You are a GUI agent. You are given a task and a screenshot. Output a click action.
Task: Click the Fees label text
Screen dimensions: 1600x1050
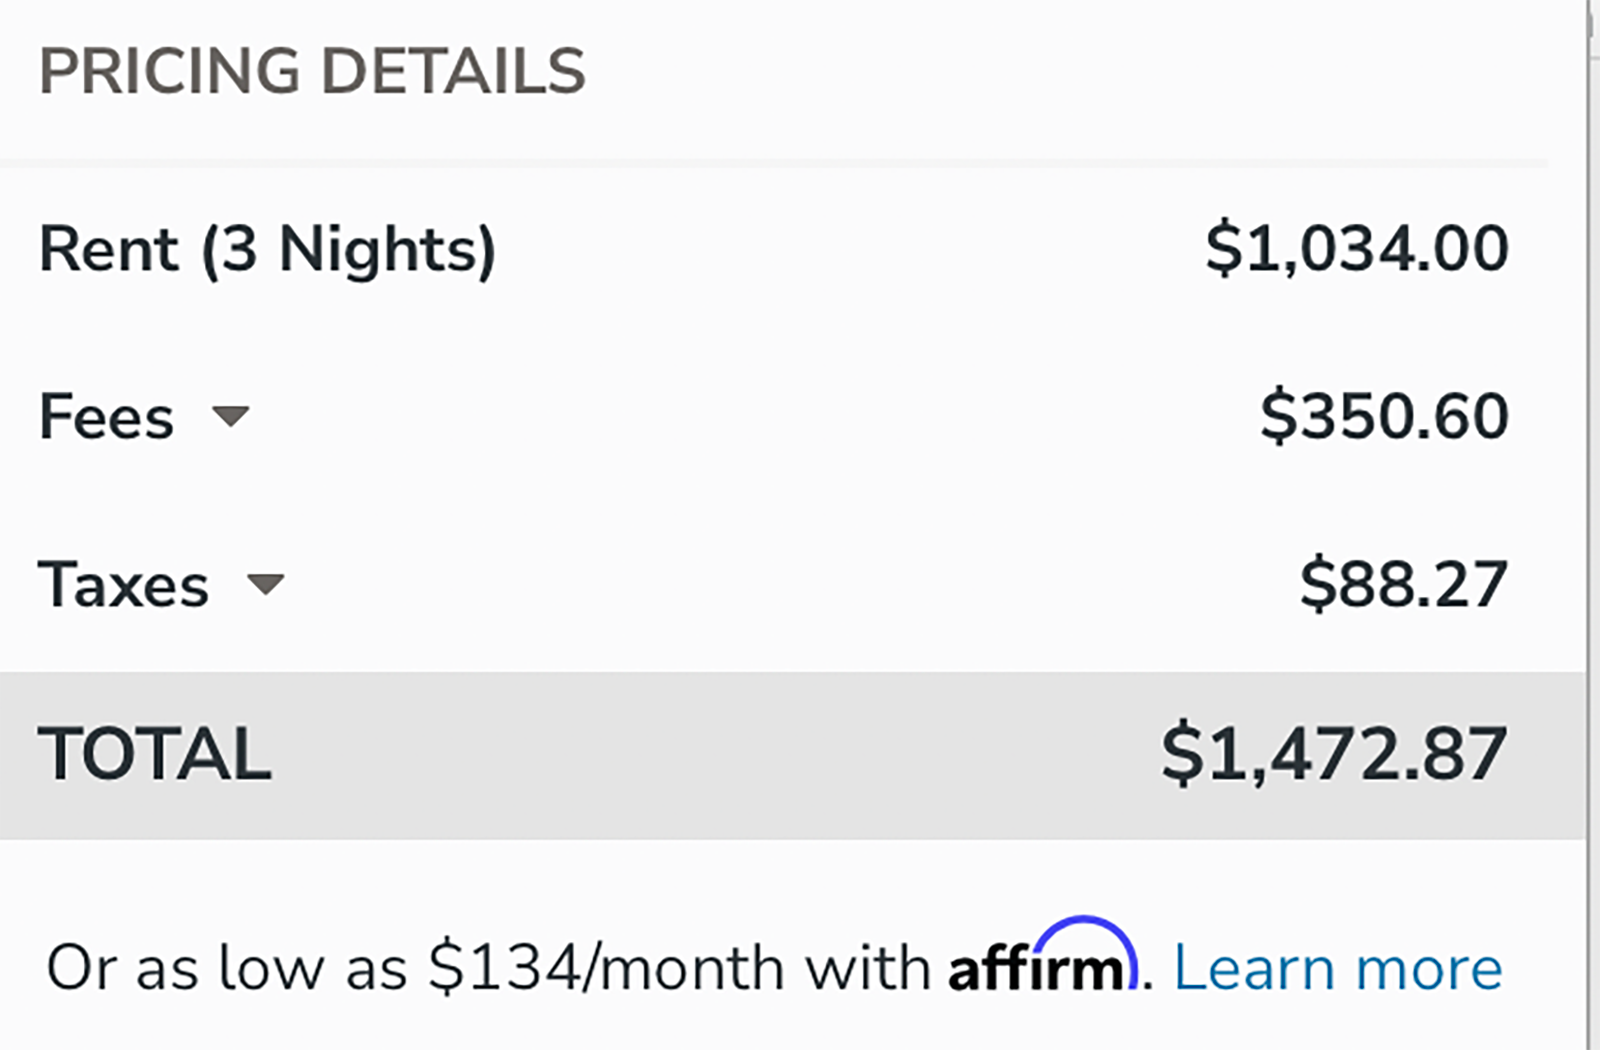click(x=106, y=416)
